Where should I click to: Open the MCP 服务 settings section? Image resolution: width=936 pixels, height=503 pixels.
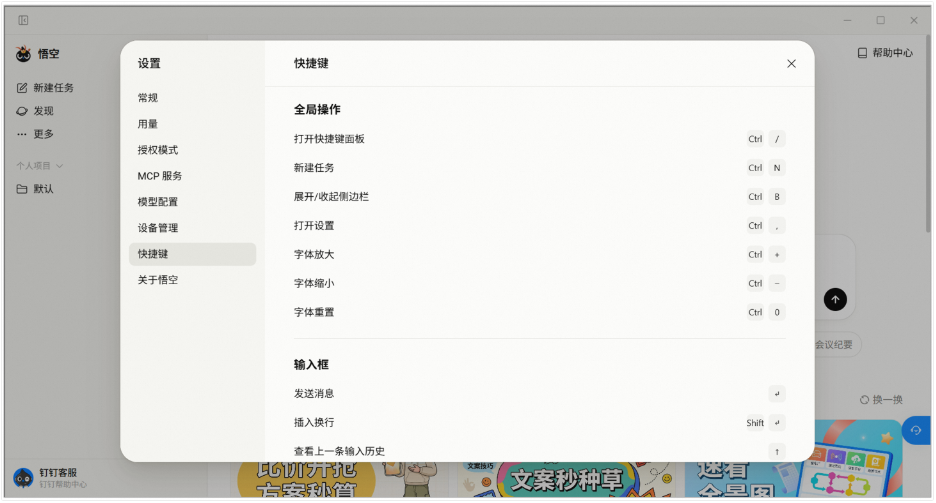point(192,176)
